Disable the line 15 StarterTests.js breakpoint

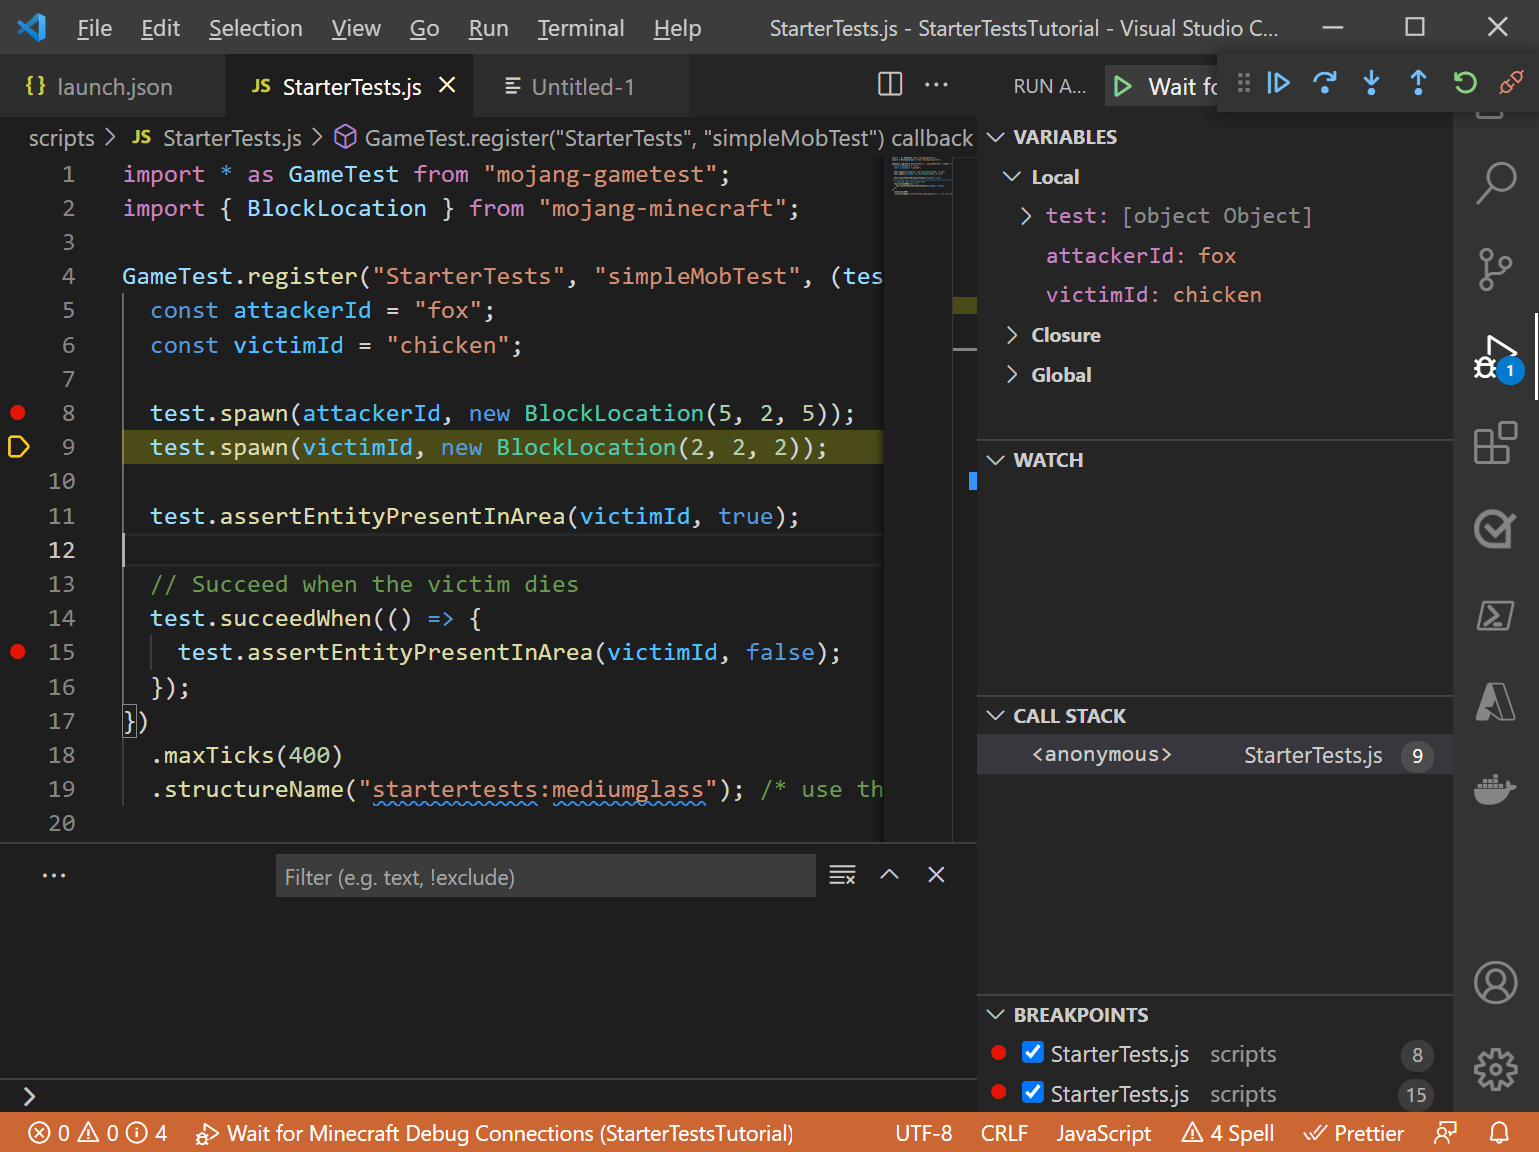1033,1093
